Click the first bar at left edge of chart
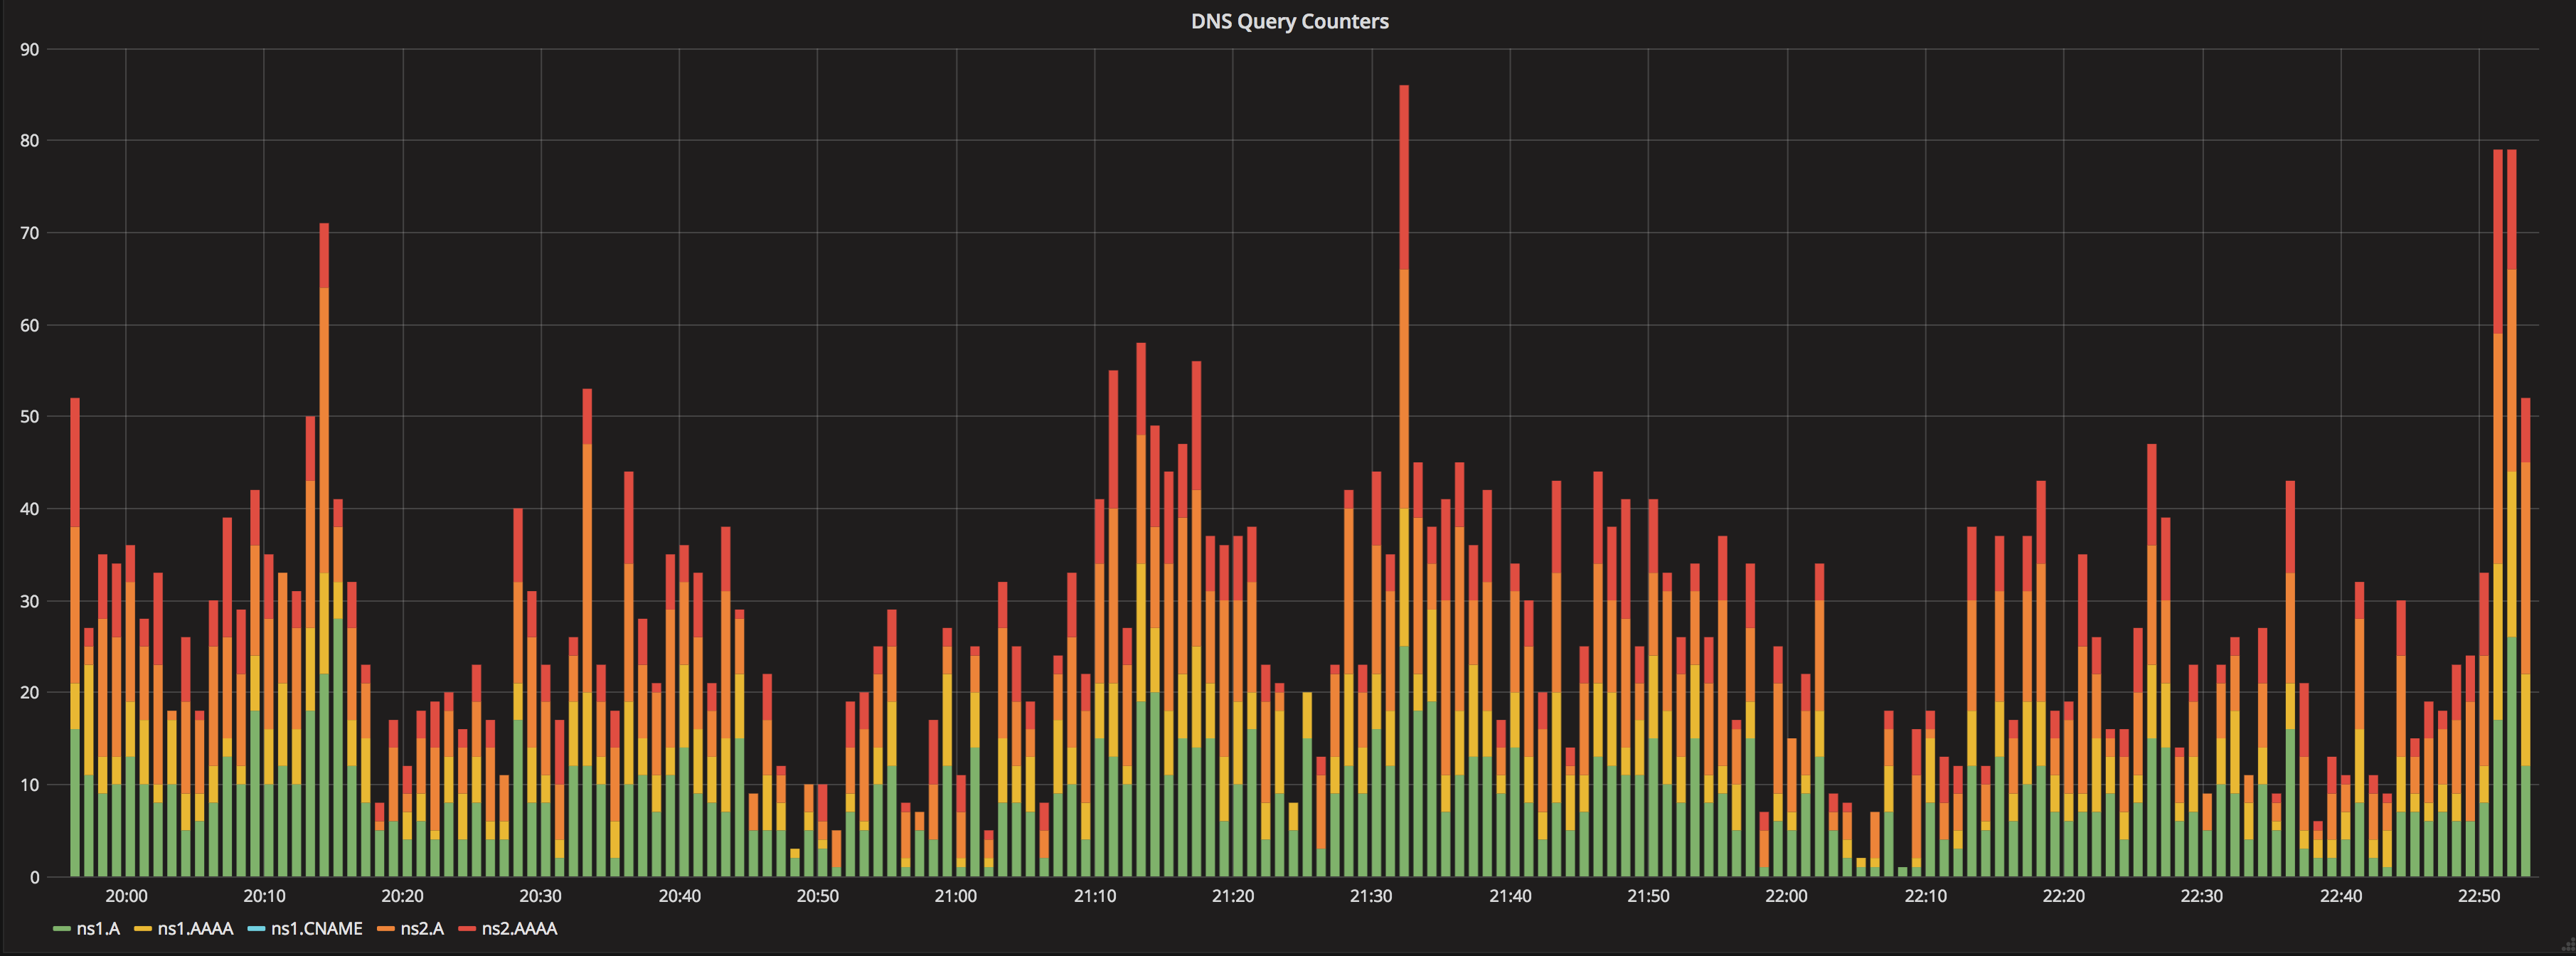The image size is (2576, 956). click(x=75, y=640)
